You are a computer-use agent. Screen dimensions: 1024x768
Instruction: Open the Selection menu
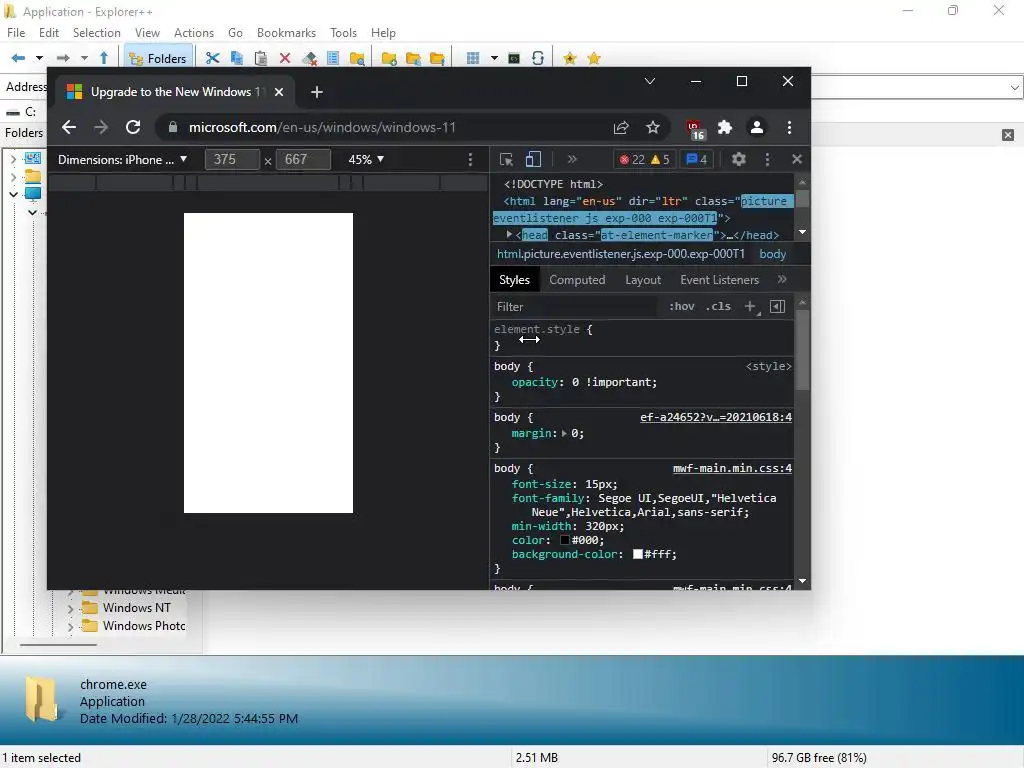point(97,33)
